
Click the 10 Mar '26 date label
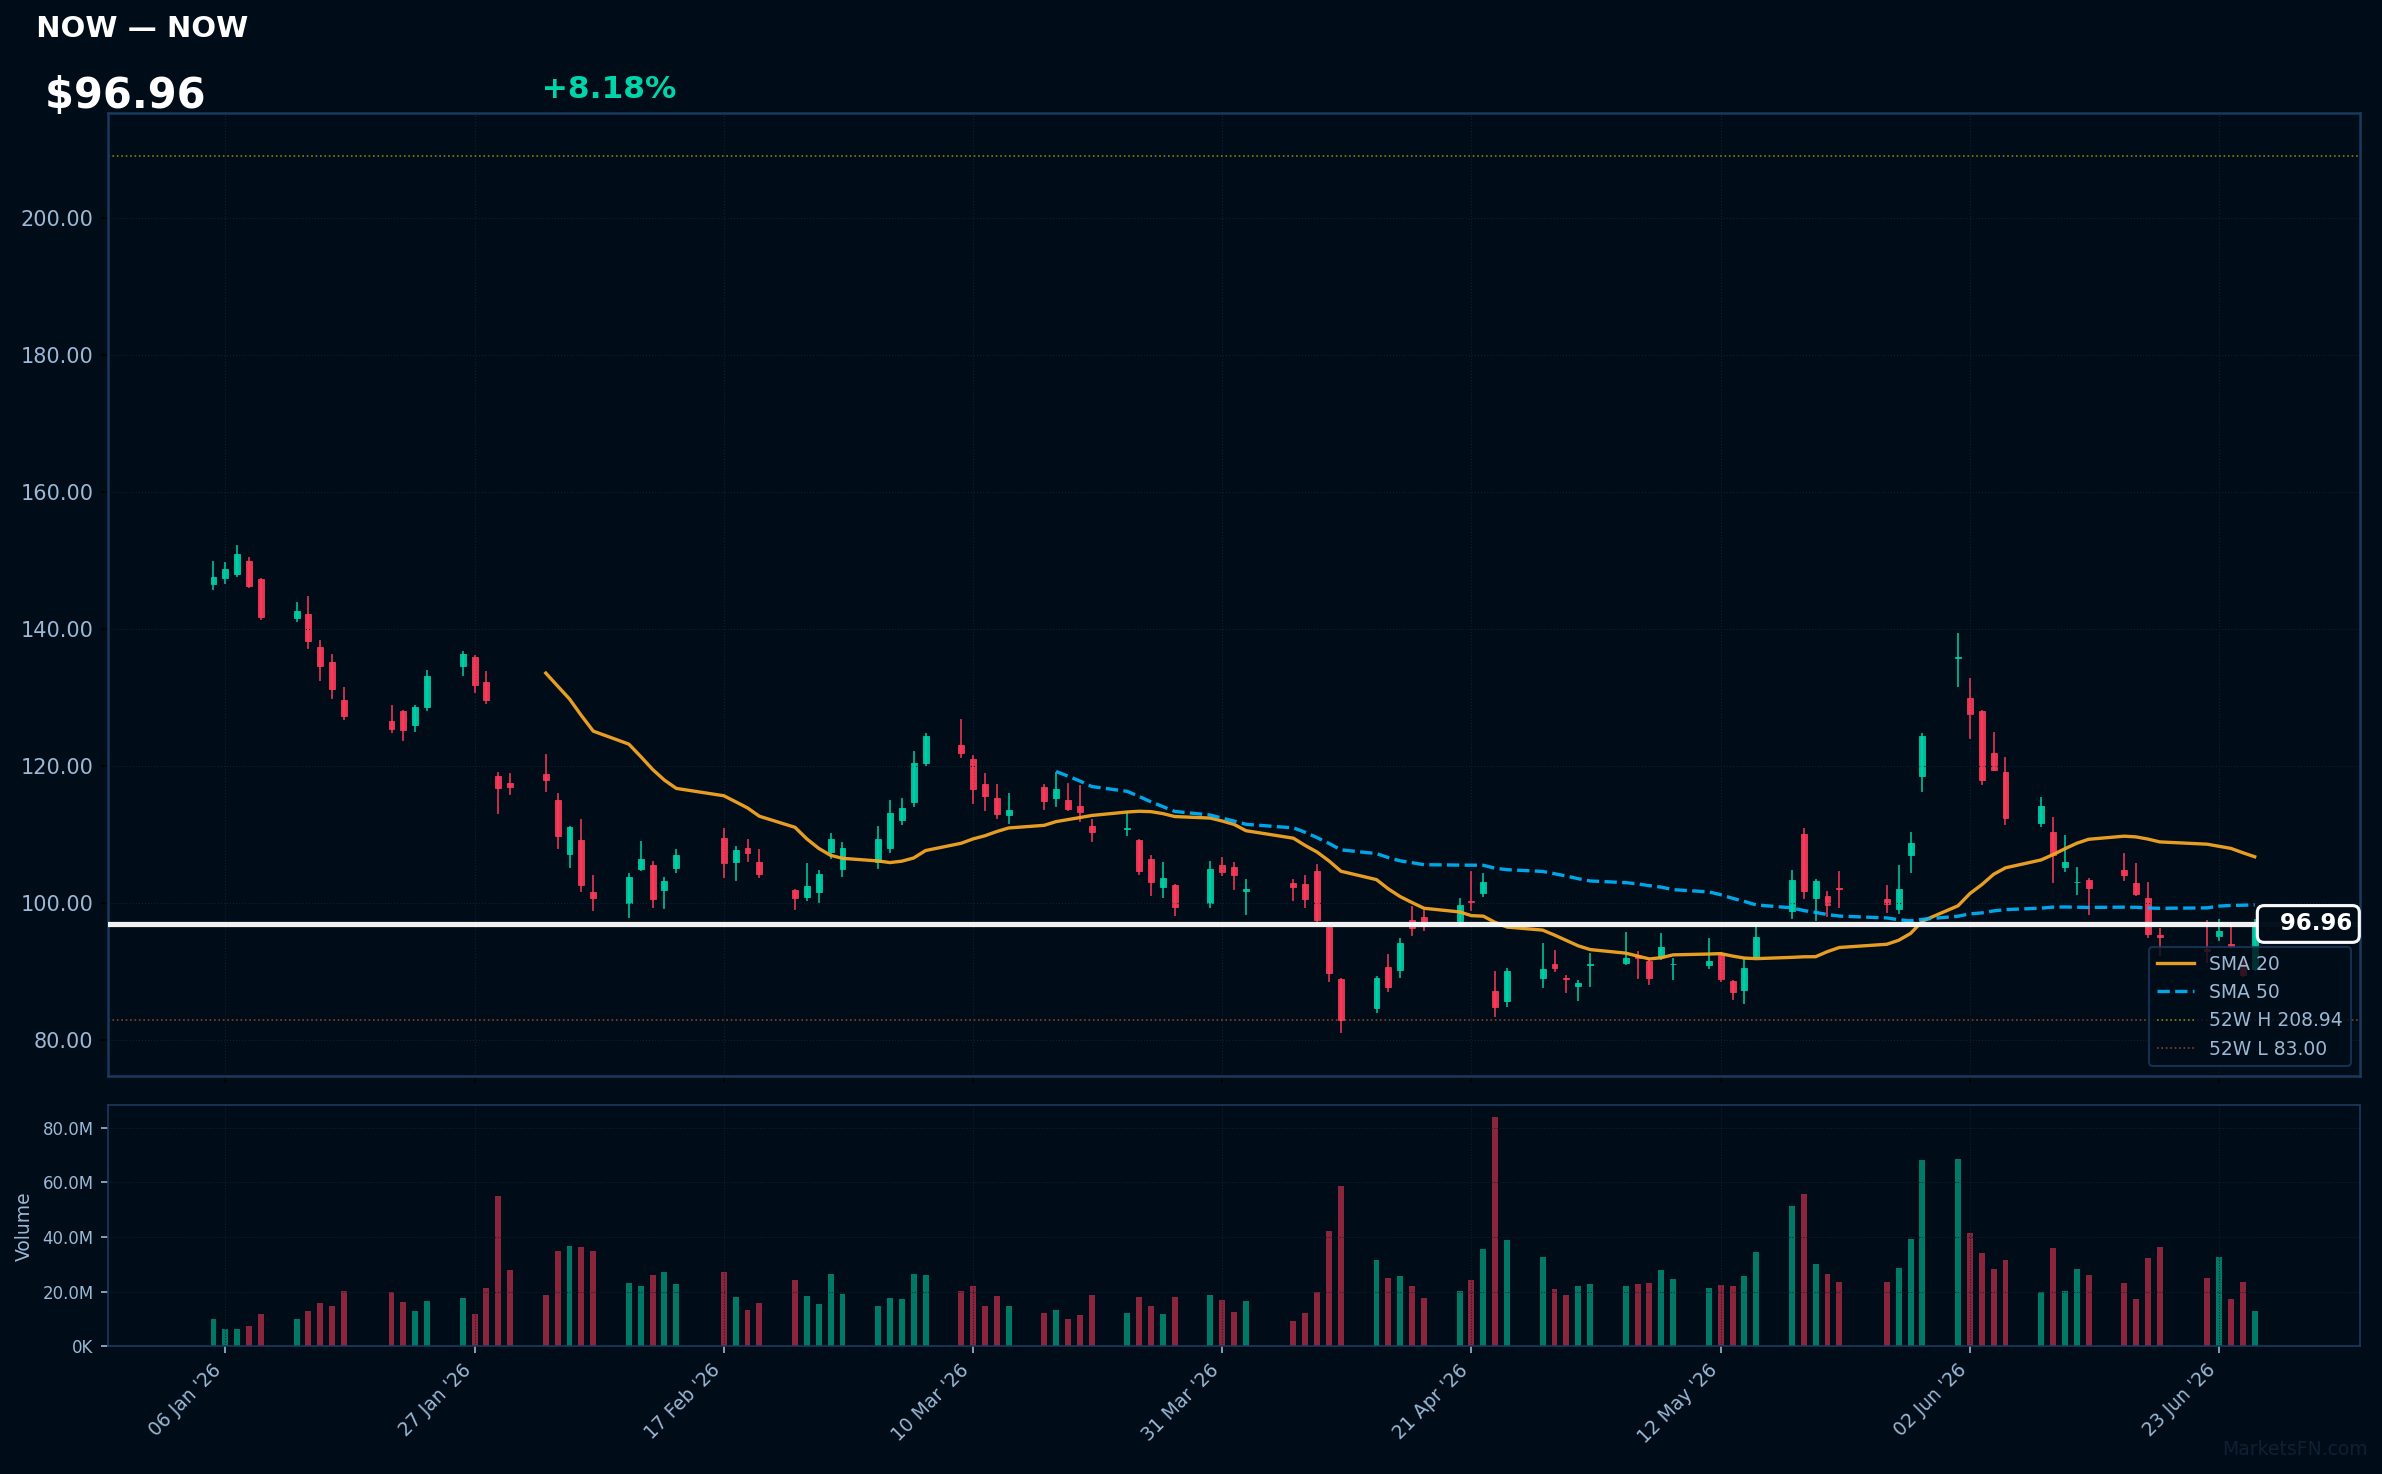click(x=930, y=1402)
